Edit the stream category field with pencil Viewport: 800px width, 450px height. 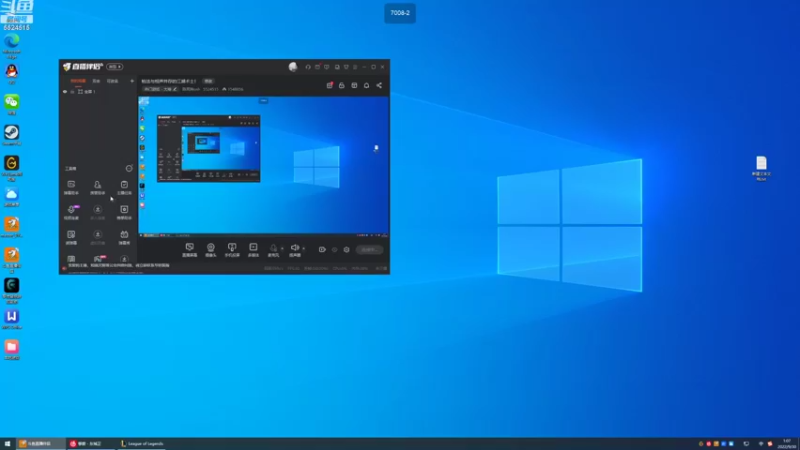[x=160, y=89]
